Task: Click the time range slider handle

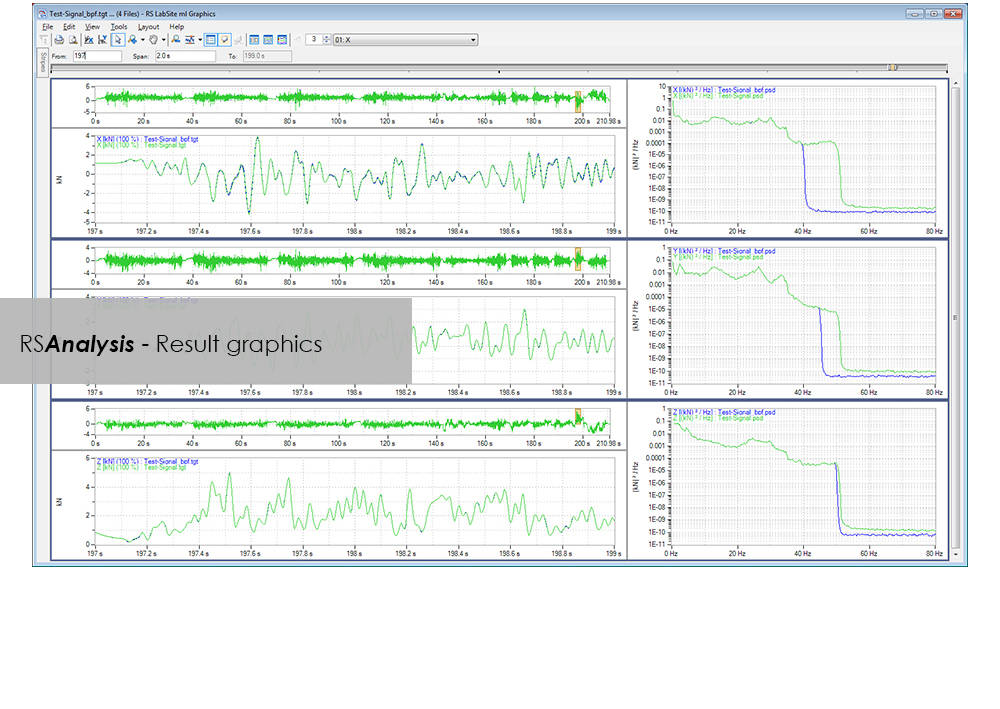Action: (893, 68)
